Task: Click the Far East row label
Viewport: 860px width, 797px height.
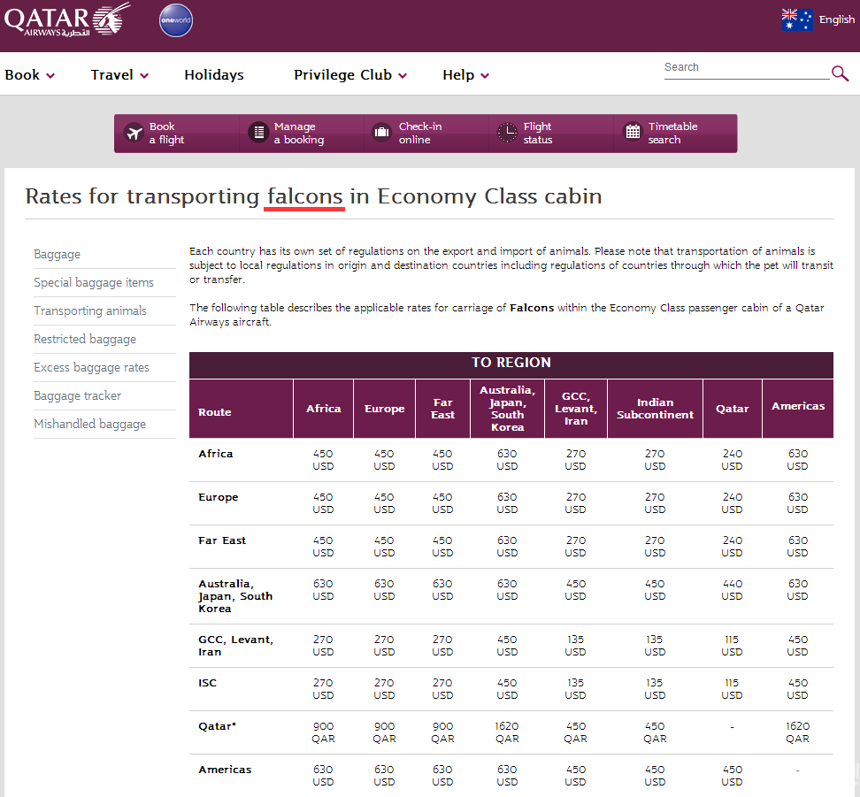Action: 222,540
